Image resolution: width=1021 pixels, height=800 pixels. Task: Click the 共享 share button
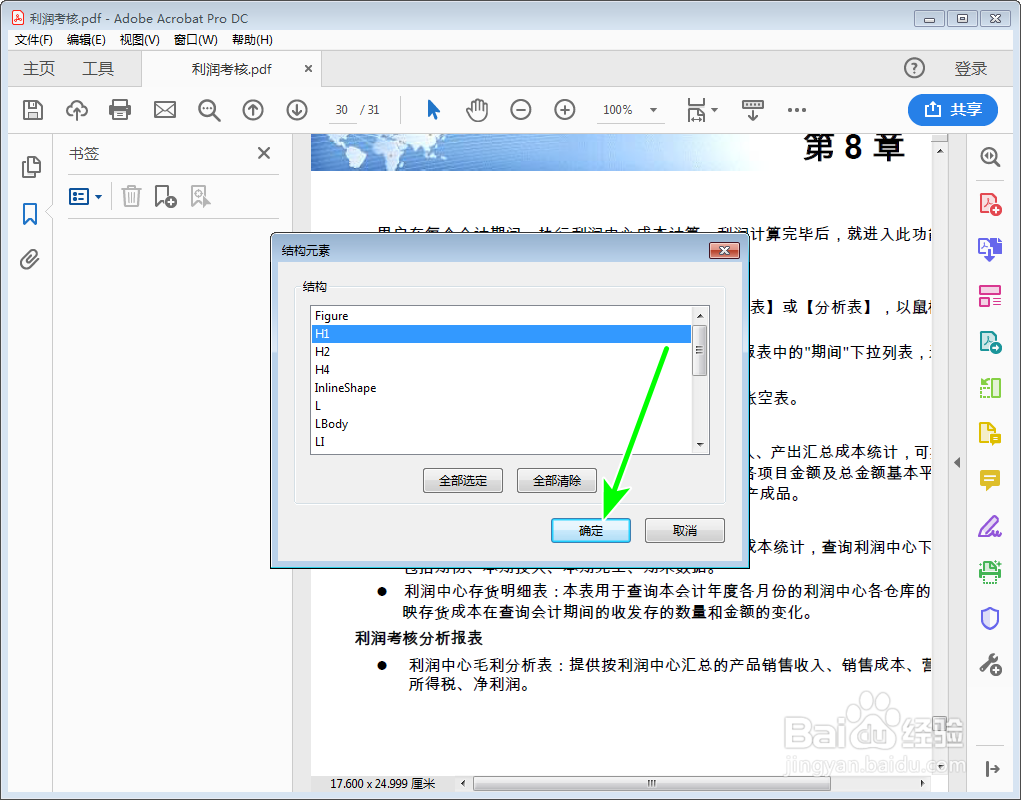click(953, 109)
